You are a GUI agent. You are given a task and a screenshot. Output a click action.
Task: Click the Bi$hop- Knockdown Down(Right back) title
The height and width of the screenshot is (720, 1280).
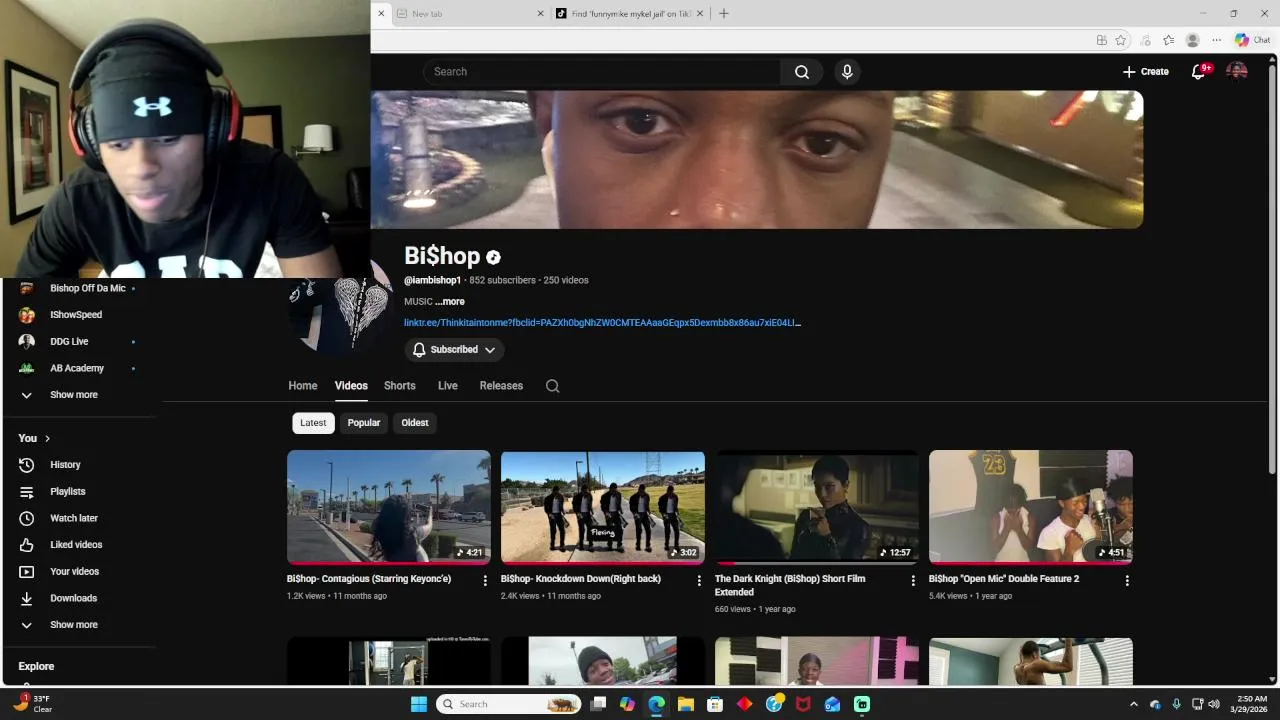tap(581, 579)
